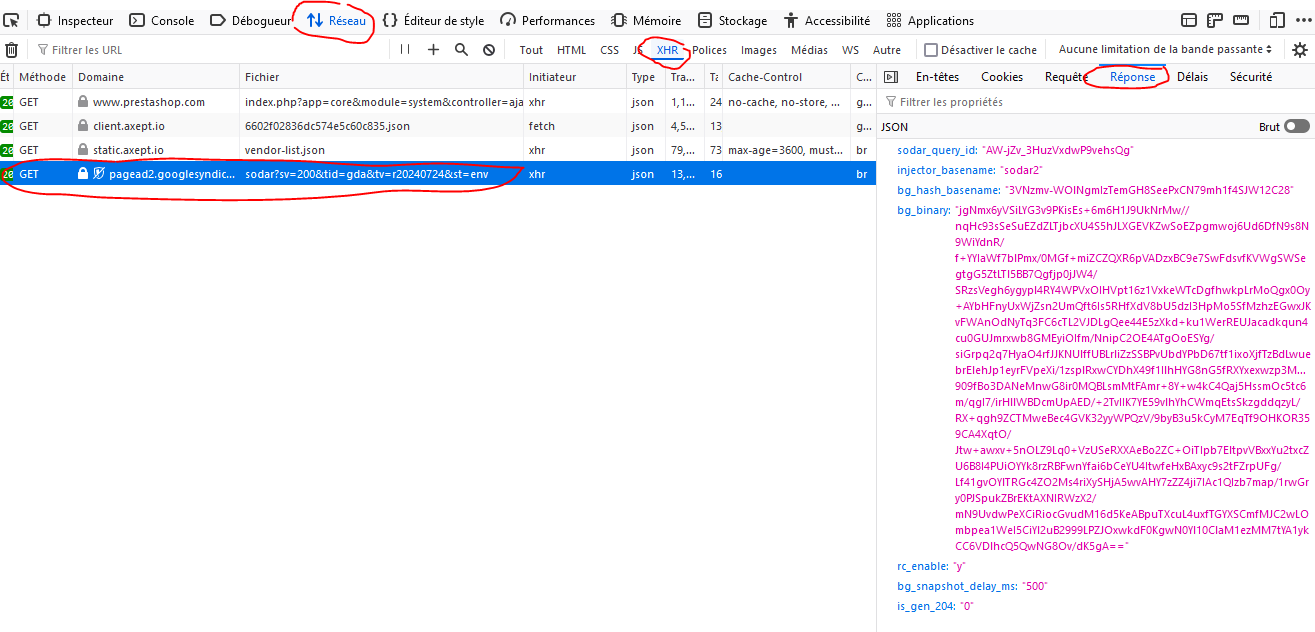Clear requests with the trash icon
The height and width of the screenshot is (632, 1315).
(x=12, y=50)
